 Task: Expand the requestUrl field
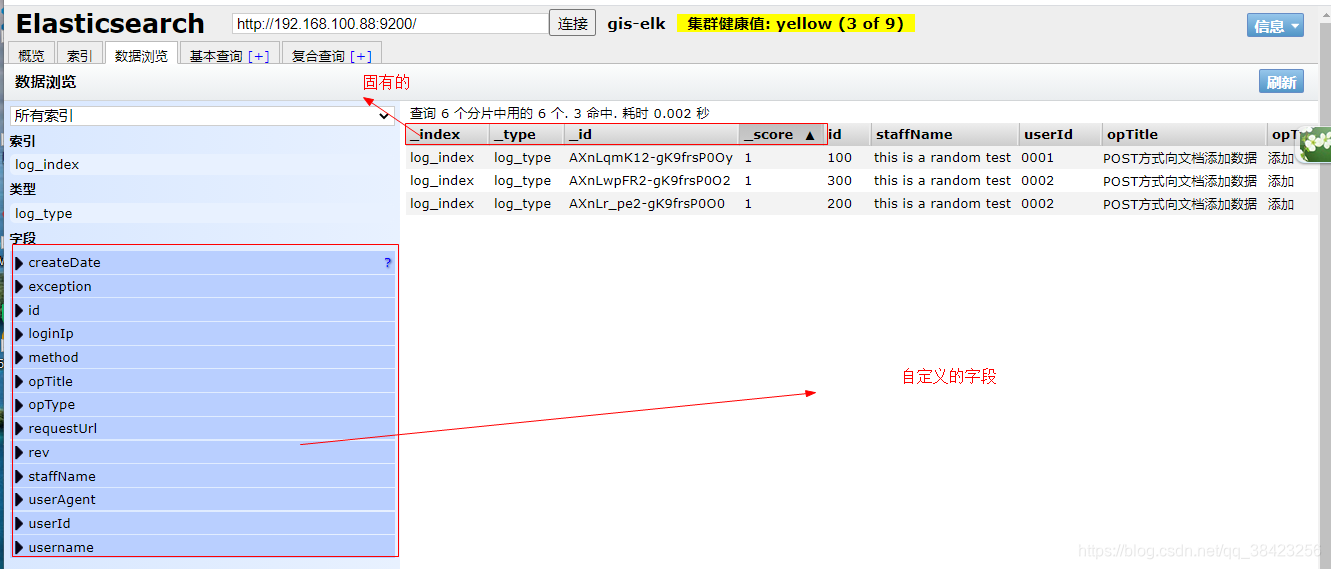pos(204,429)
